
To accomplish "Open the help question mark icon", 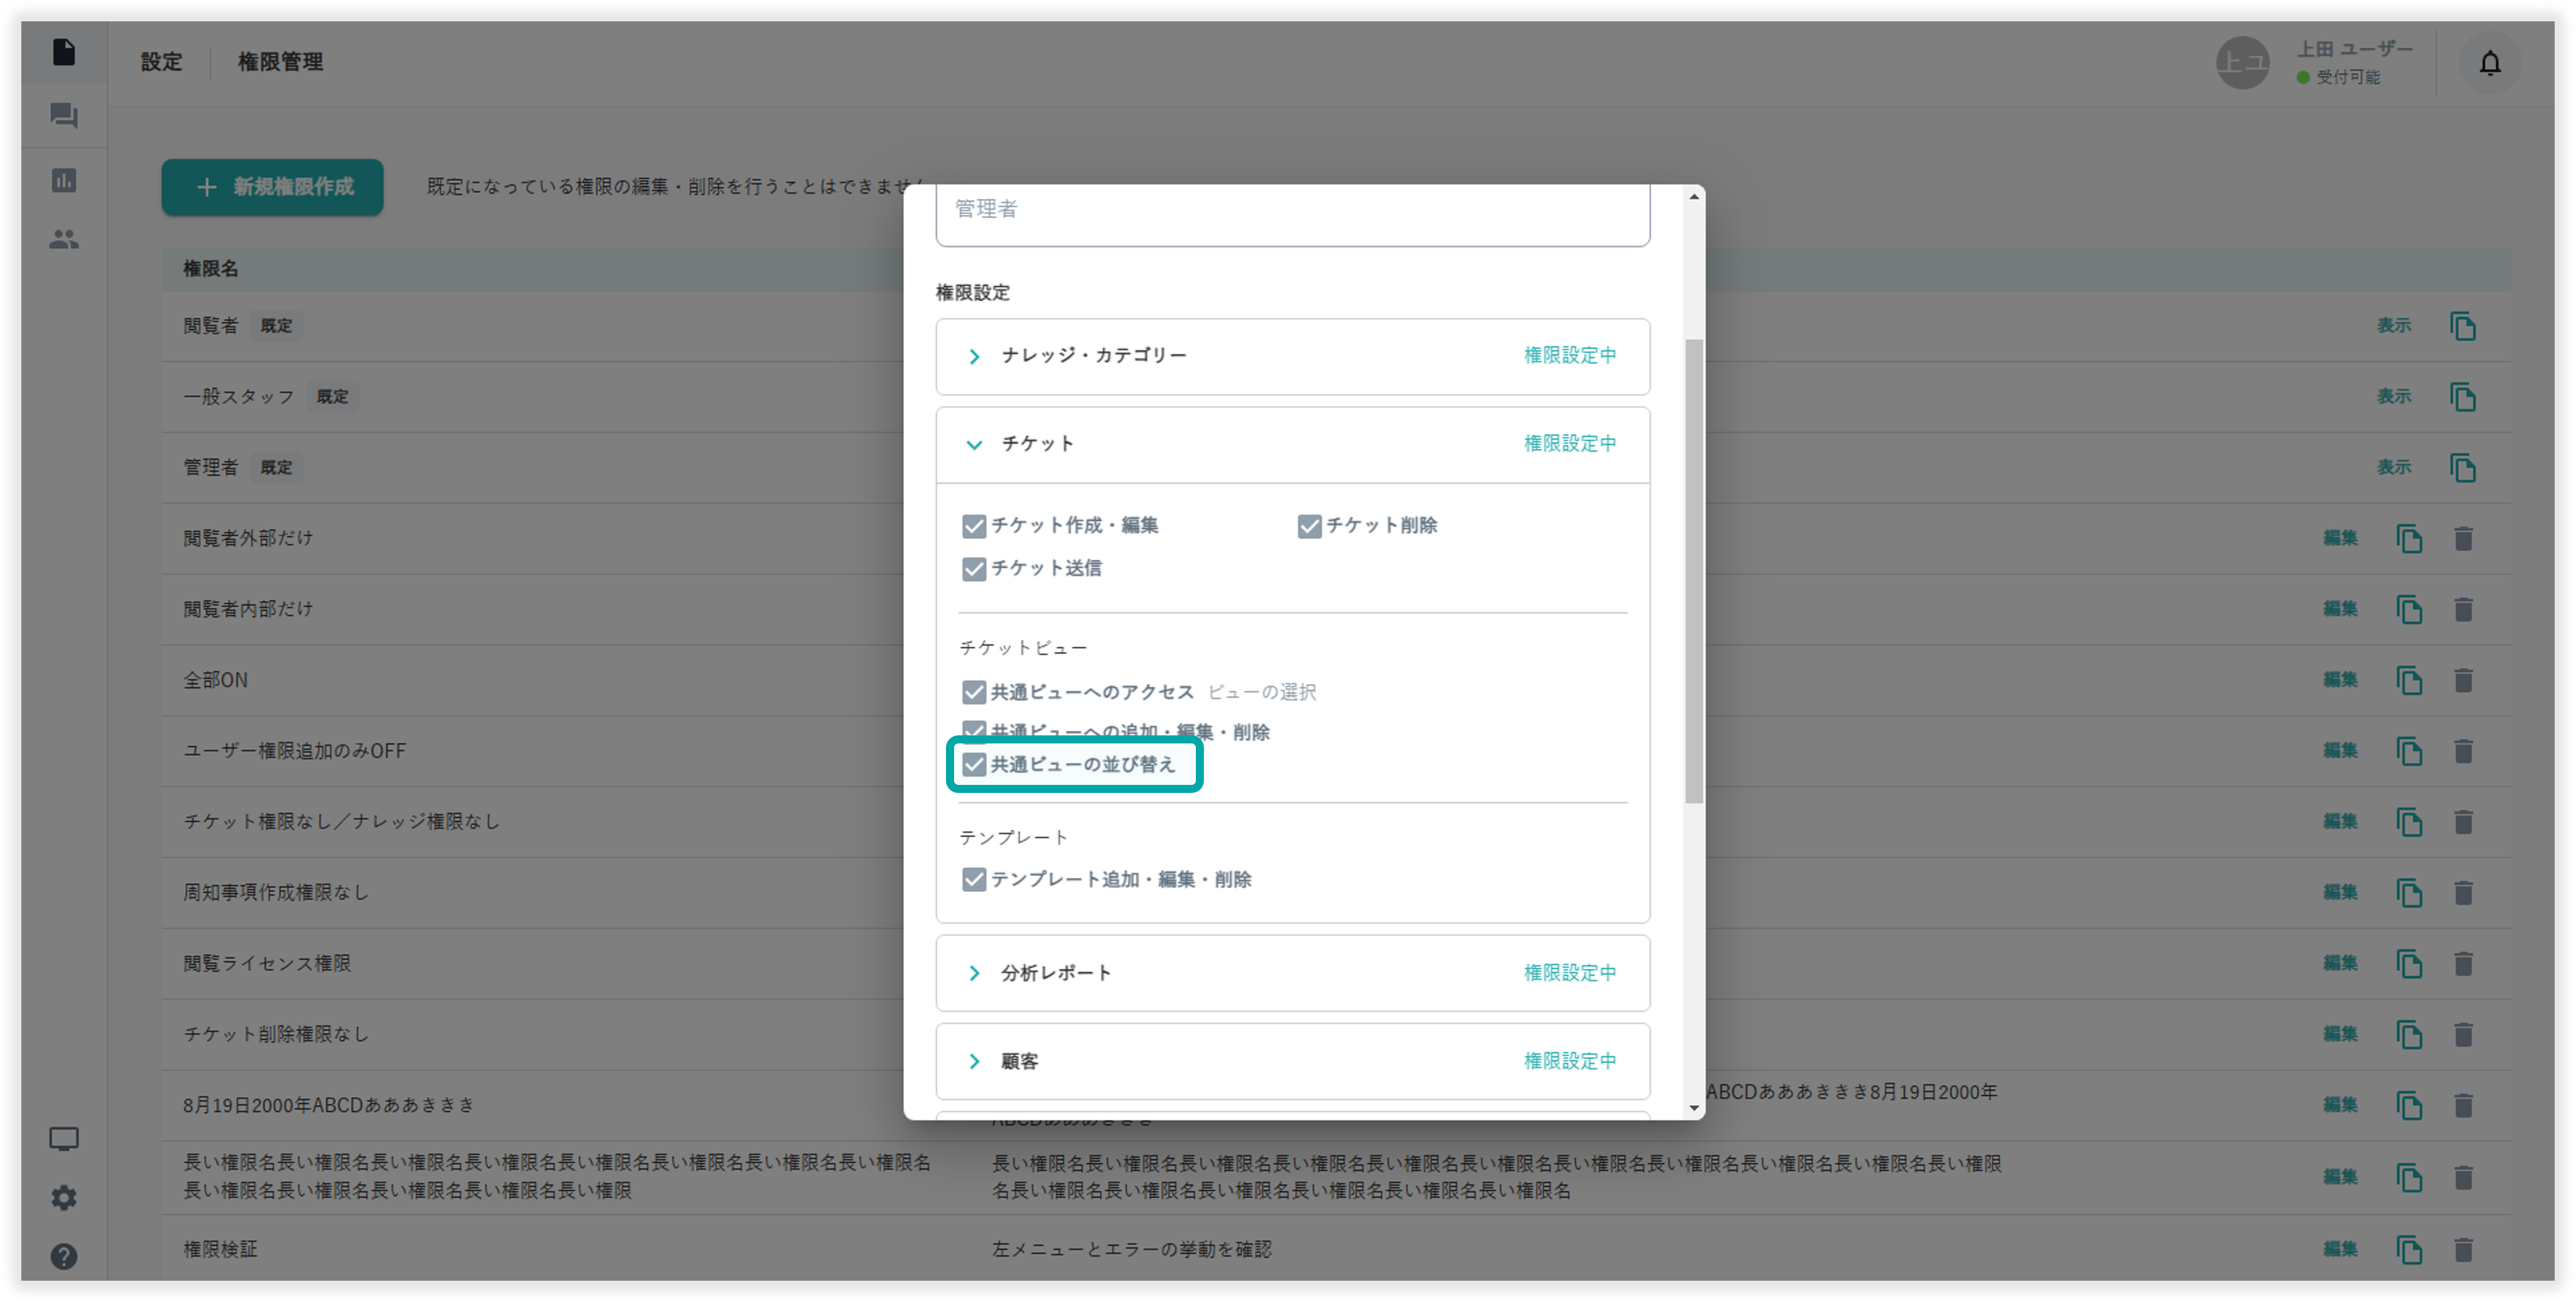I will (64, 1256).
